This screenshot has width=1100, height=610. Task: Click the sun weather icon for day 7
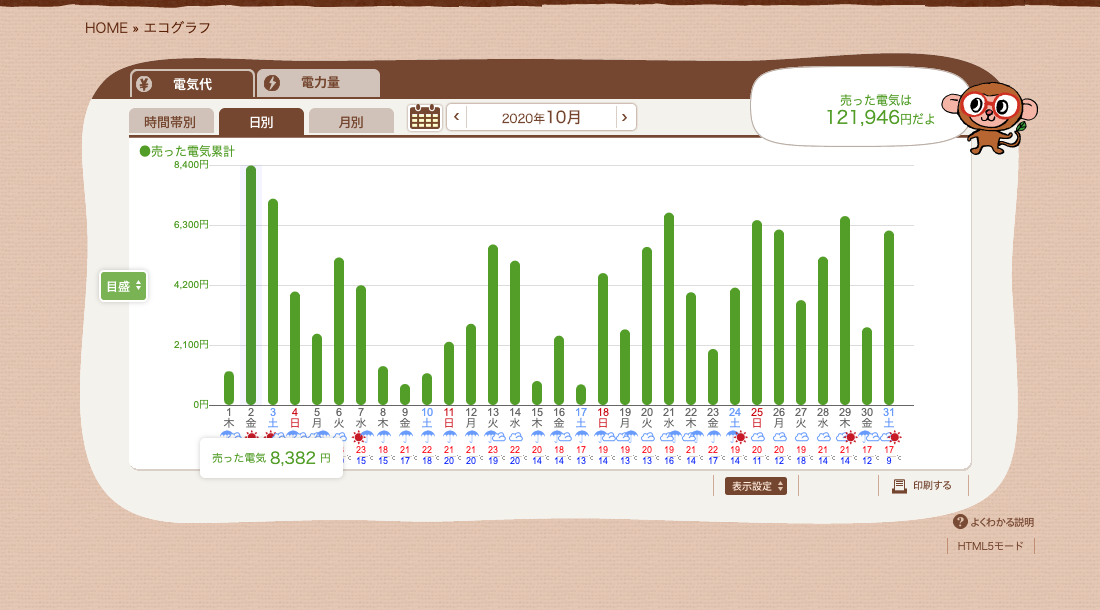coord(360,437)
